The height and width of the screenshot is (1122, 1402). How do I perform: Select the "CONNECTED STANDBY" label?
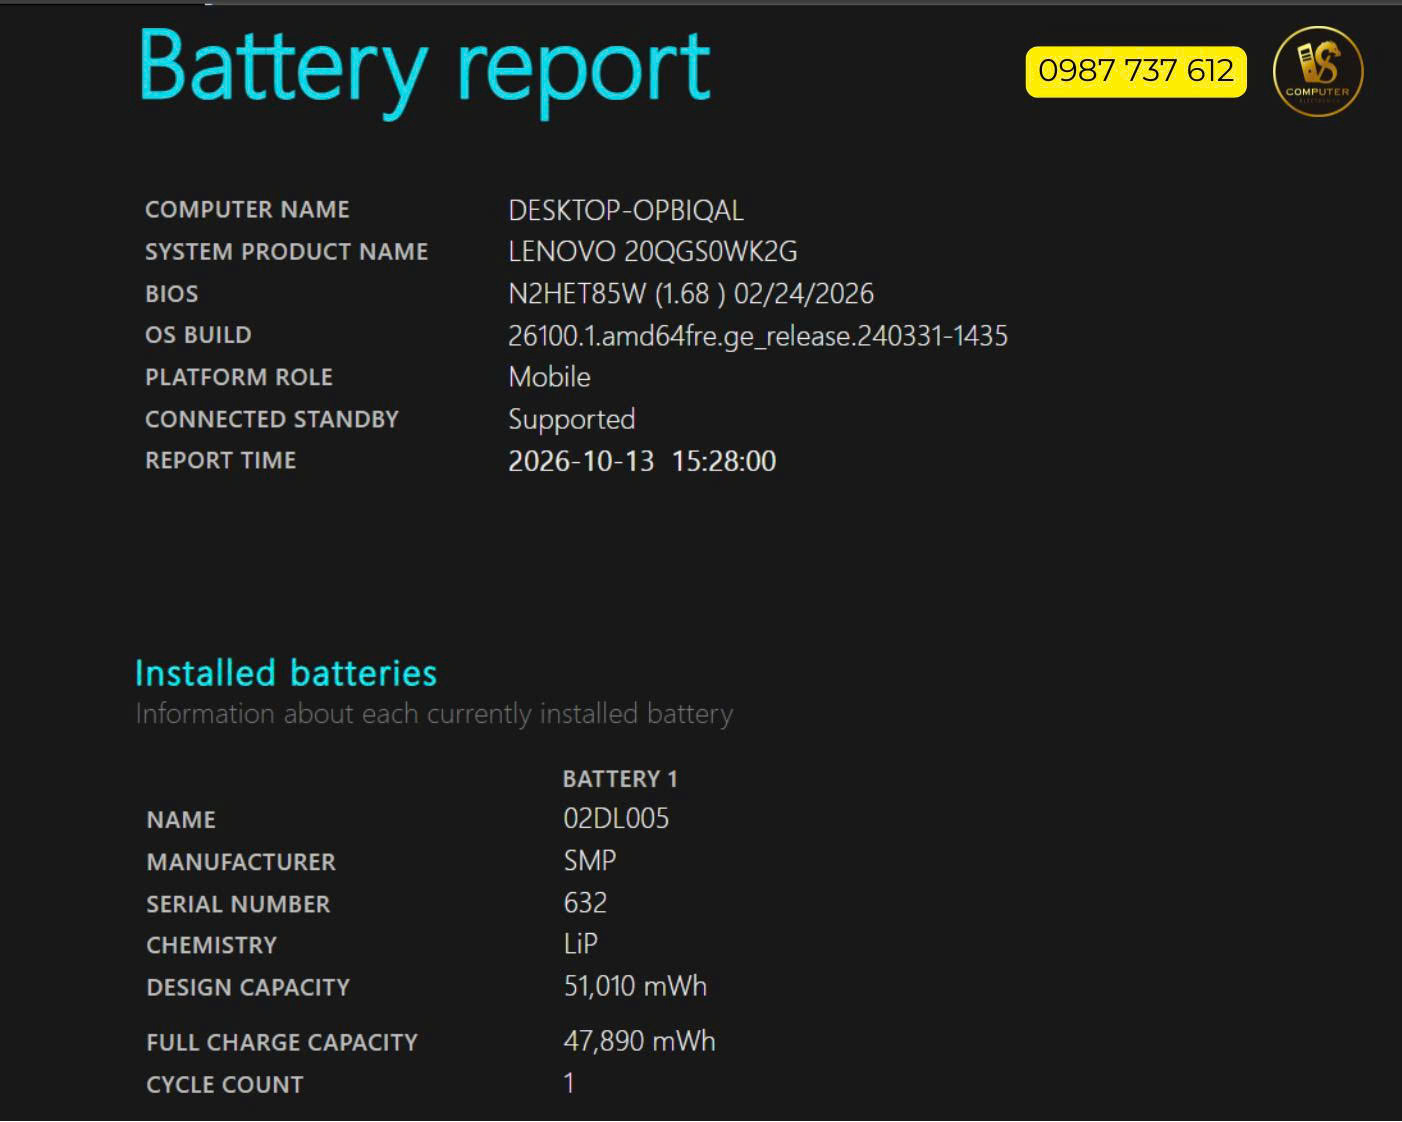(x=272, y=419)
